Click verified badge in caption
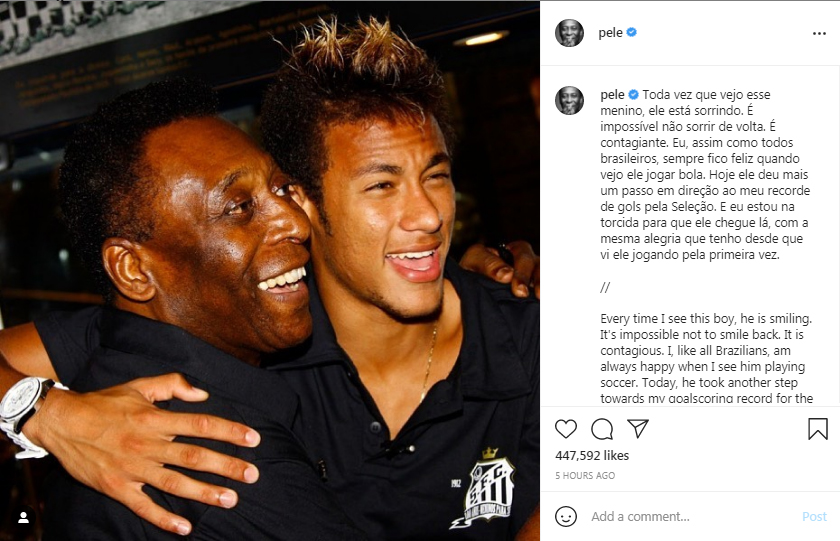Image resolution: width=840 pixels, height=541 pixels. coord(633,94)
